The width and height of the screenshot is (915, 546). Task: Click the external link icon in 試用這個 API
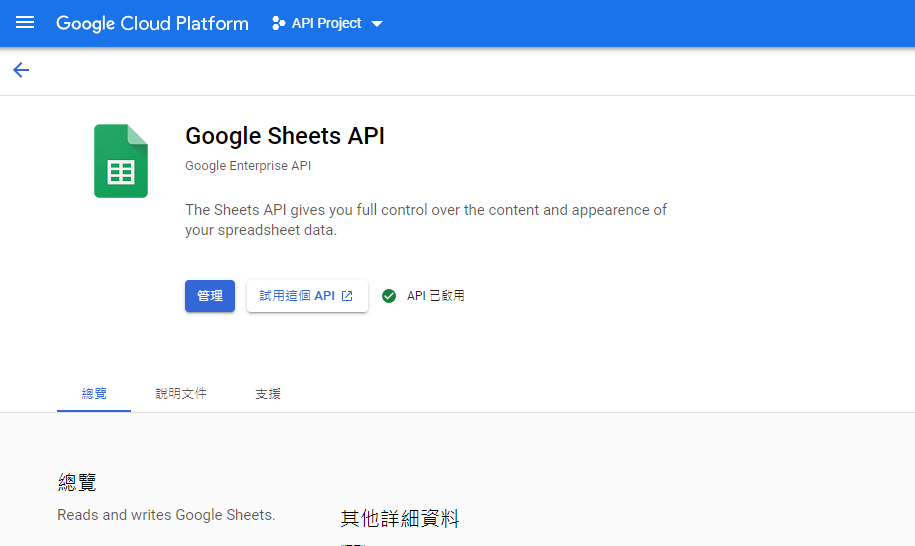(x=347, y=296)
